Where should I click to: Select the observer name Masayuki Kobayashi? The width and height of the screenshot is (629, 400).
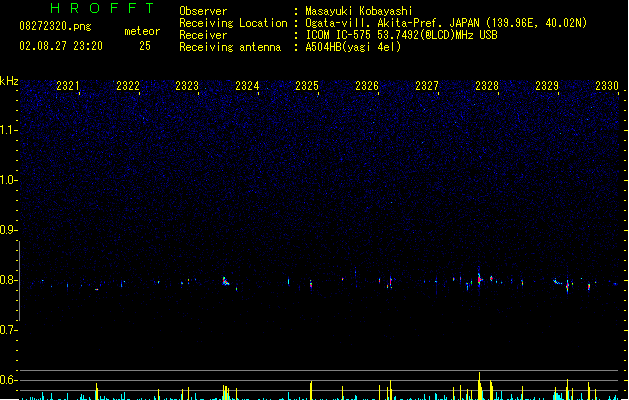click(x=359, y=11)
